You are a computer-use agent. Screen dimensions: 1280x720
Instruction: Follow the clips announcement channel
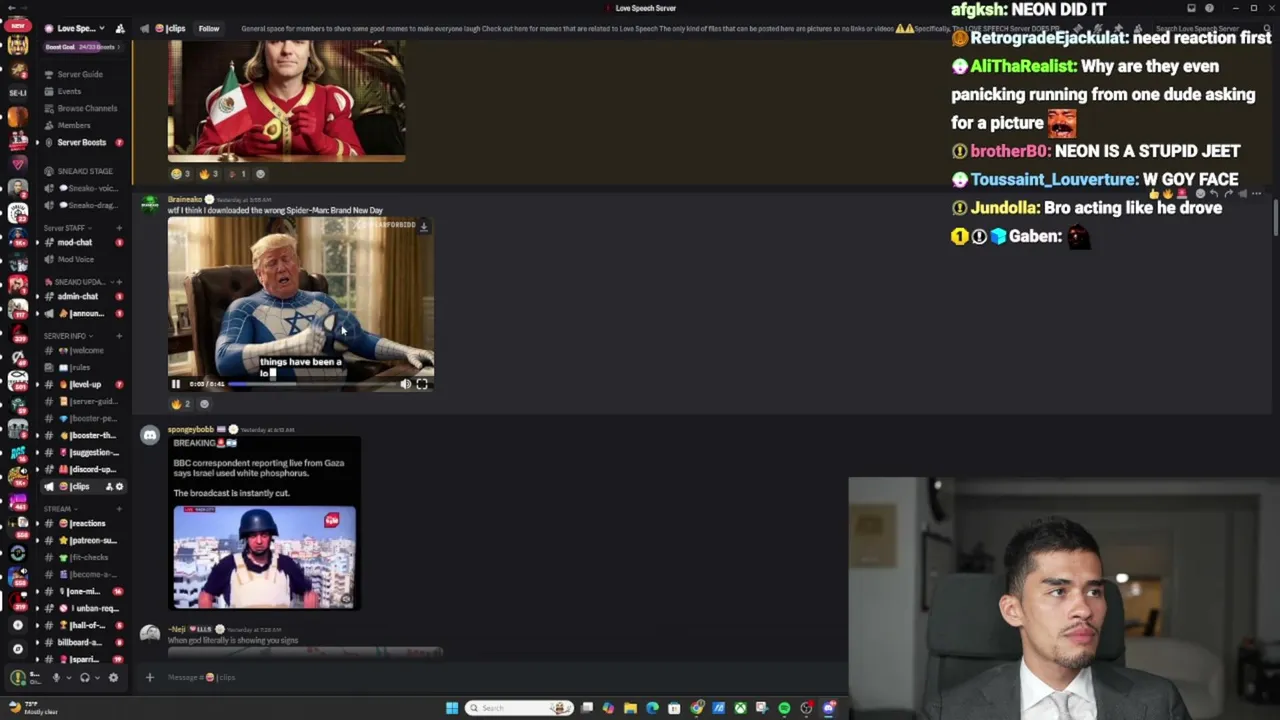(209, 29)
